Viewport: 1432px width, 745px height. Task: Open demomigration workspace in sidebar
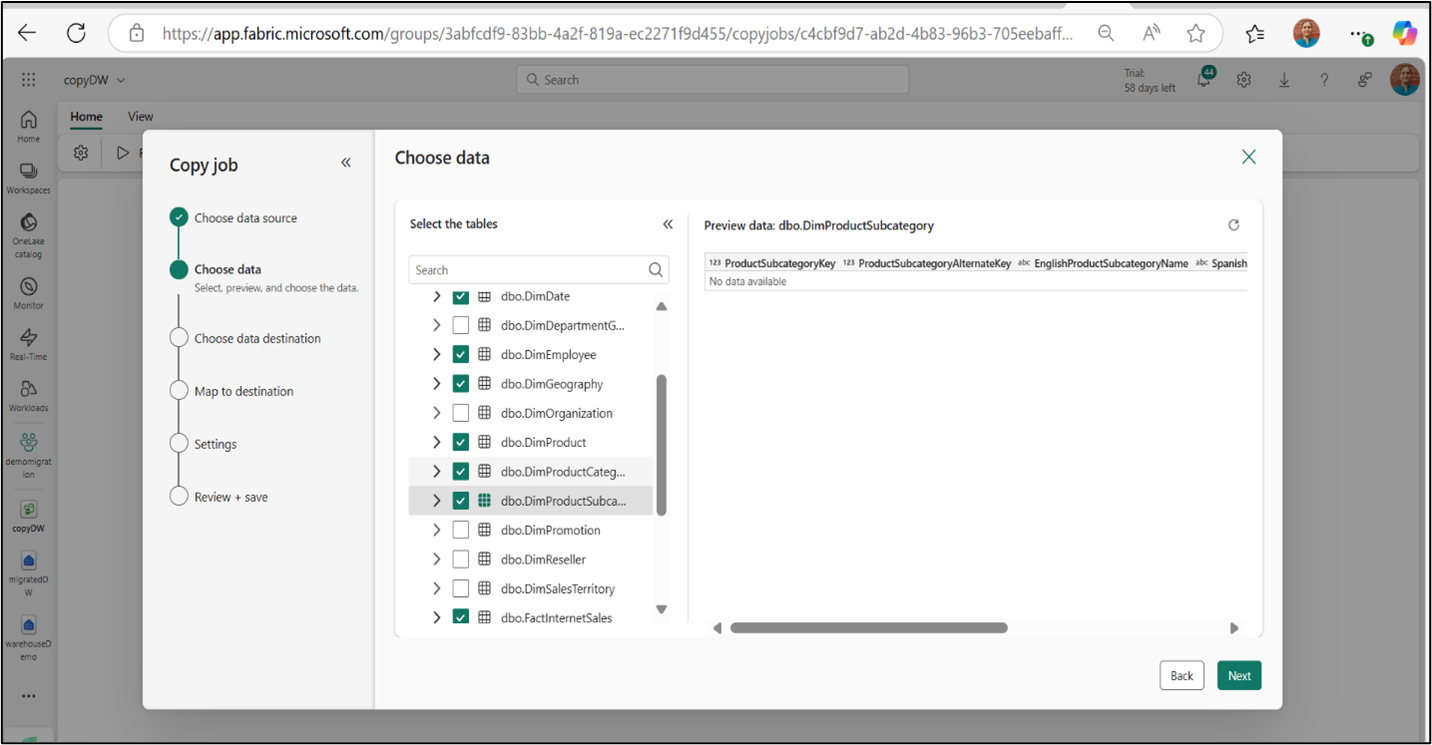click(x=28, y=455)
